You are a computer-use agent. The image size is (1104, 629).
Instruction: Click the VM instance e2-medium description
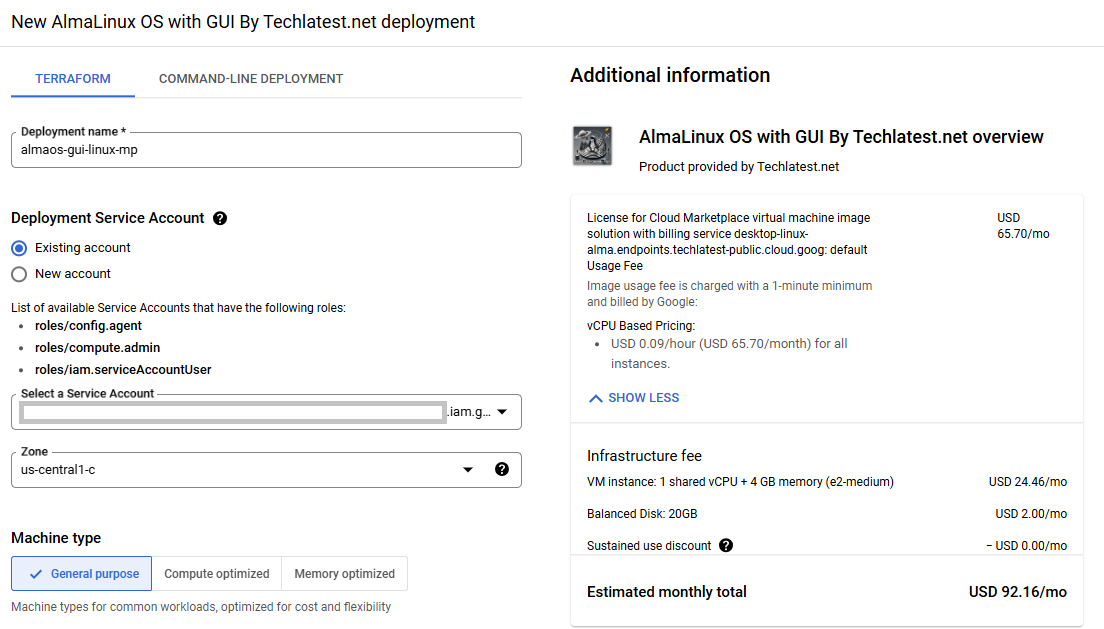coord(741,482)
